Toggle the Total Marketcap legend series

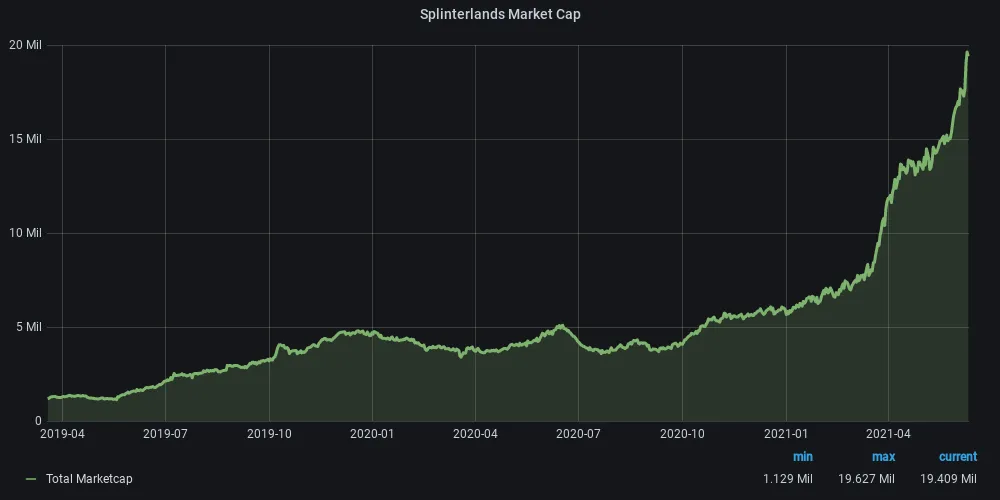[x=89, y=478]
